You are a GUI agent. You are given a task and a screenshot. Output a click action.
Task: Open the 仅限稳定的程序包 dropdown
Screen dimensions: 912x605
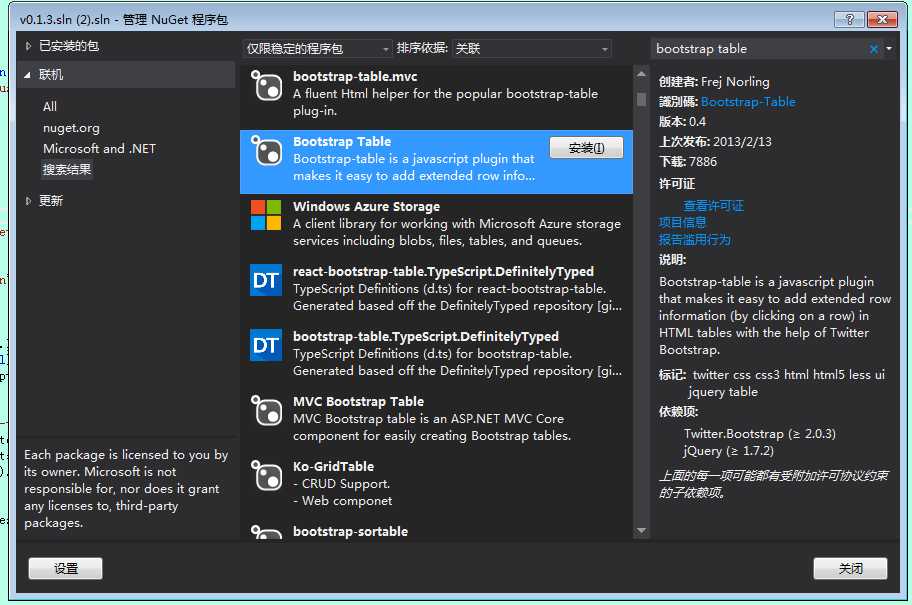(317, 49)
